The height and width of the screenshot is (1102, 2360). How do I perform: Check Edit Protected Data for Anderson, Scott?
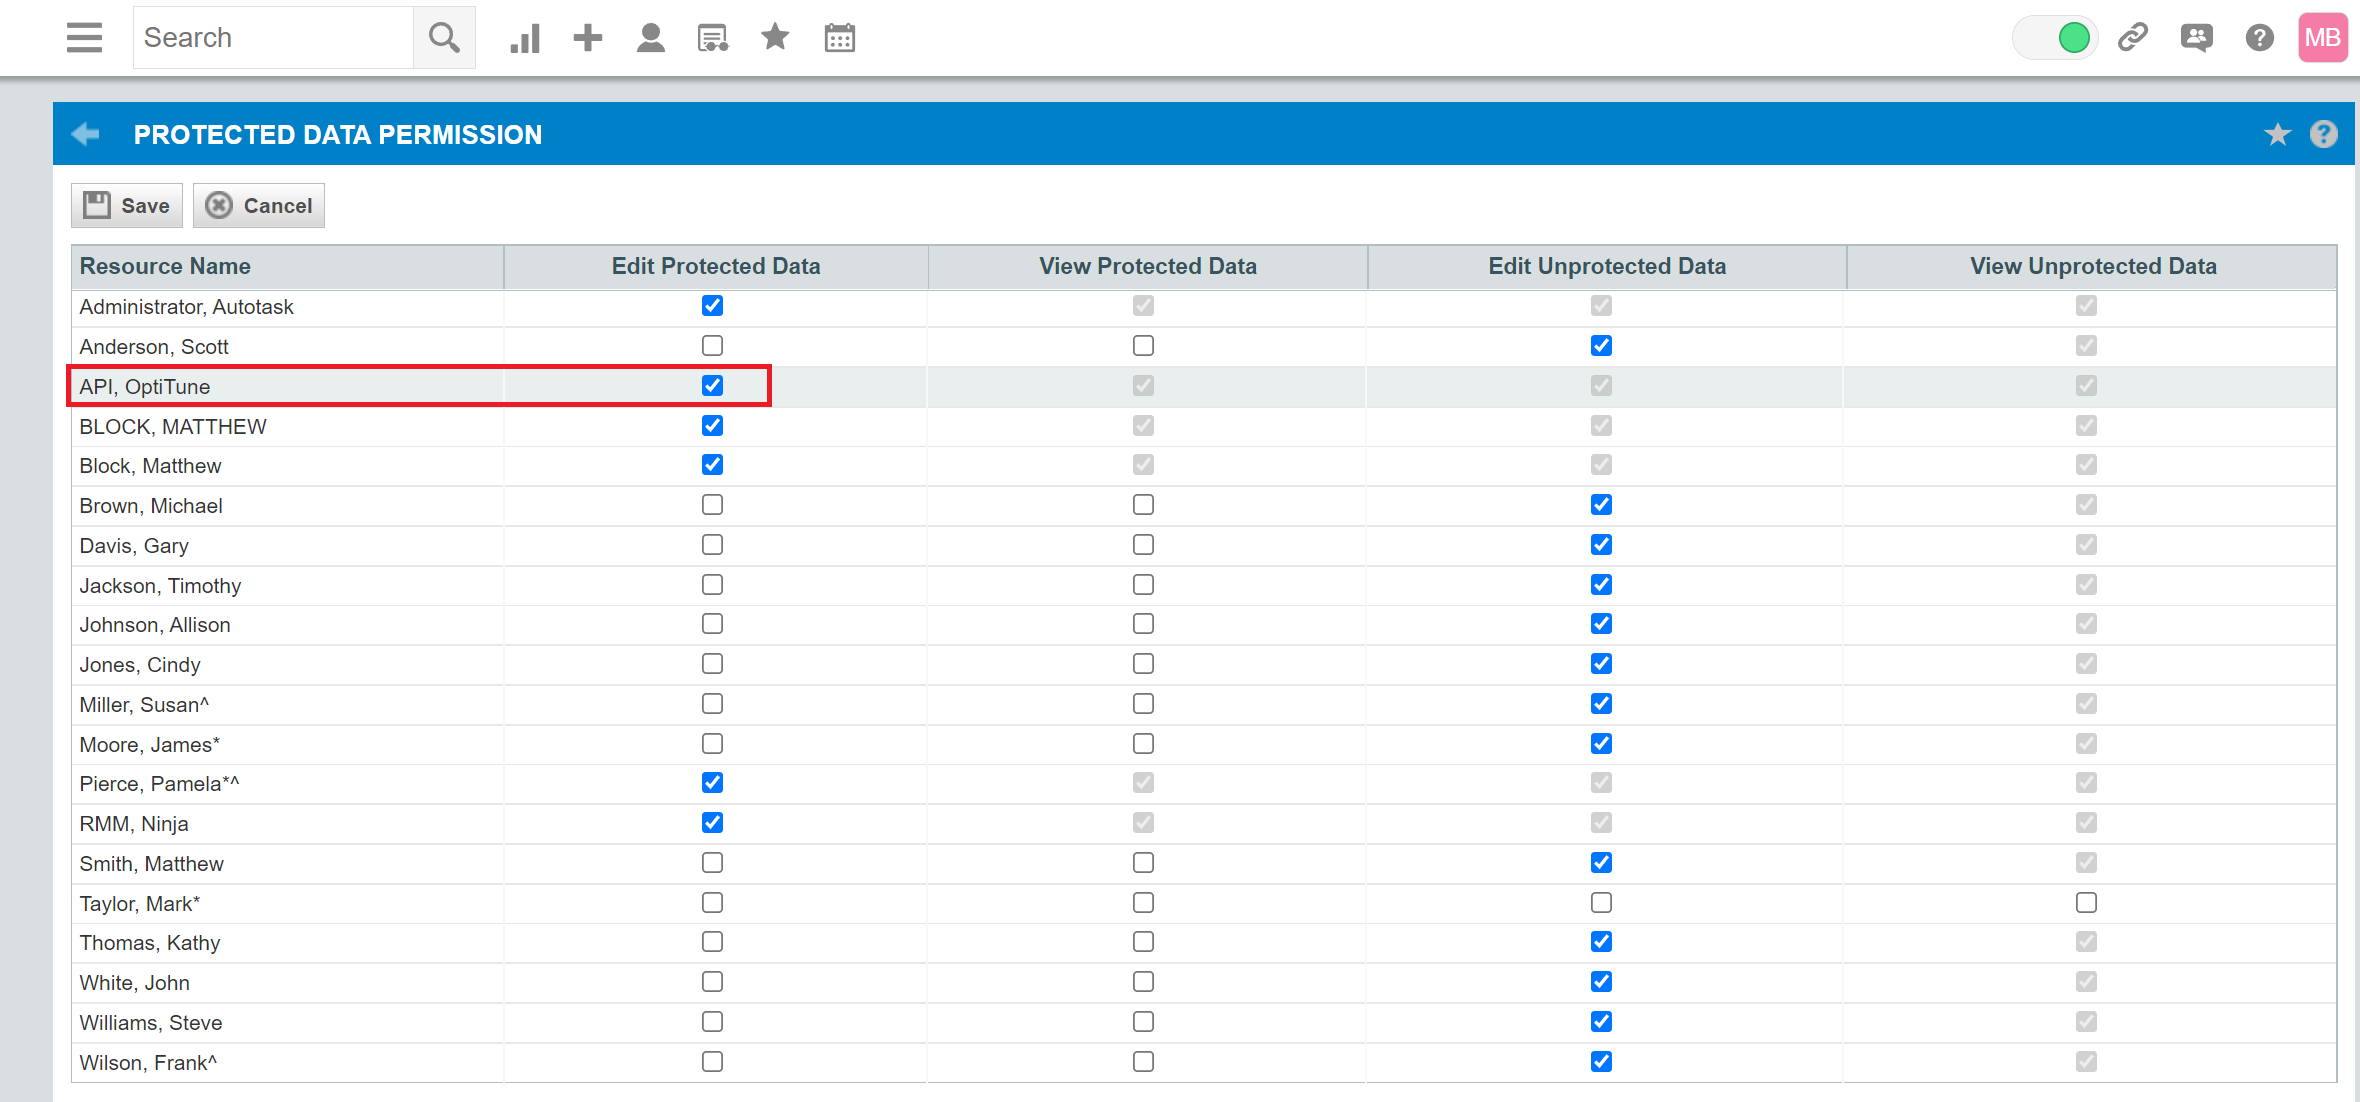(712, 346)
